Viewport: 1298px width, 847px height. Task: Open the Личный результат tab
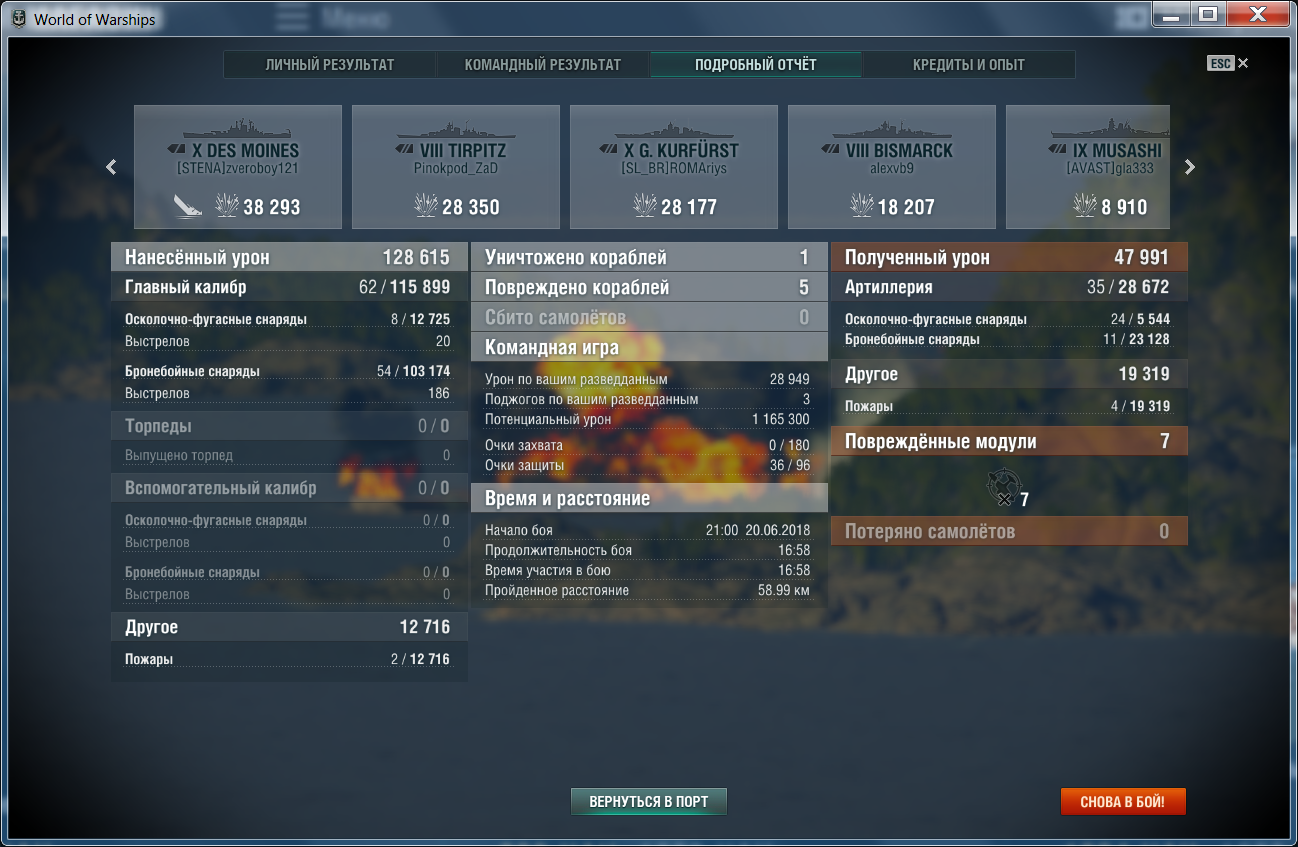coord(329,65)
